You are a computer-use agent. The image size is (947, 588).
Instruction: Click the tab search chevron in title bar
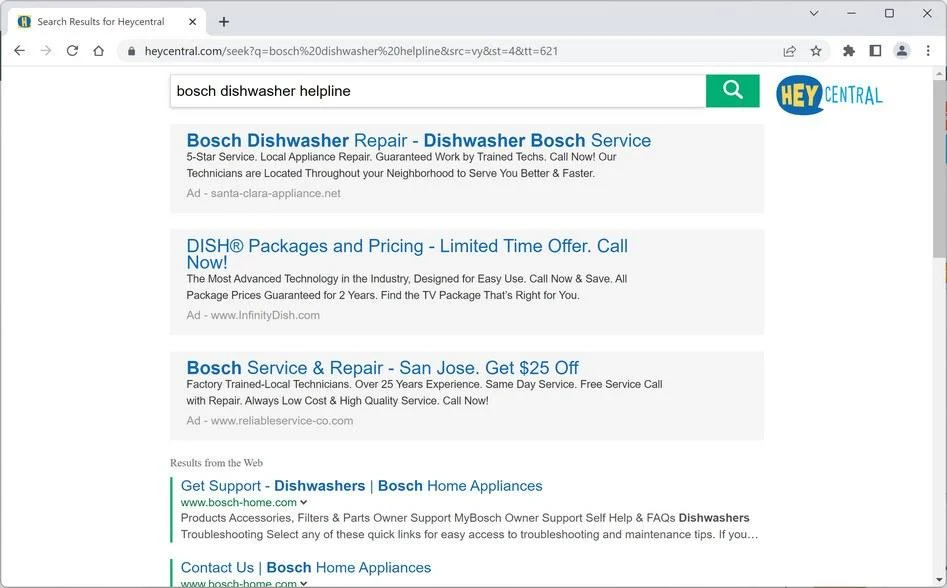click(814, 13)
